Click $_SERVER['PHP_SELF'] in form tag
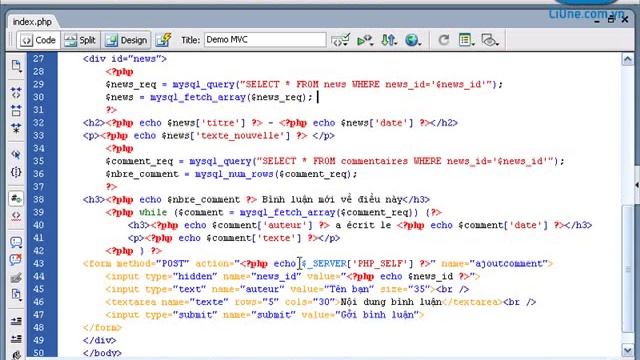The height and width of the screenshot is (360, 640). (358, 264)
